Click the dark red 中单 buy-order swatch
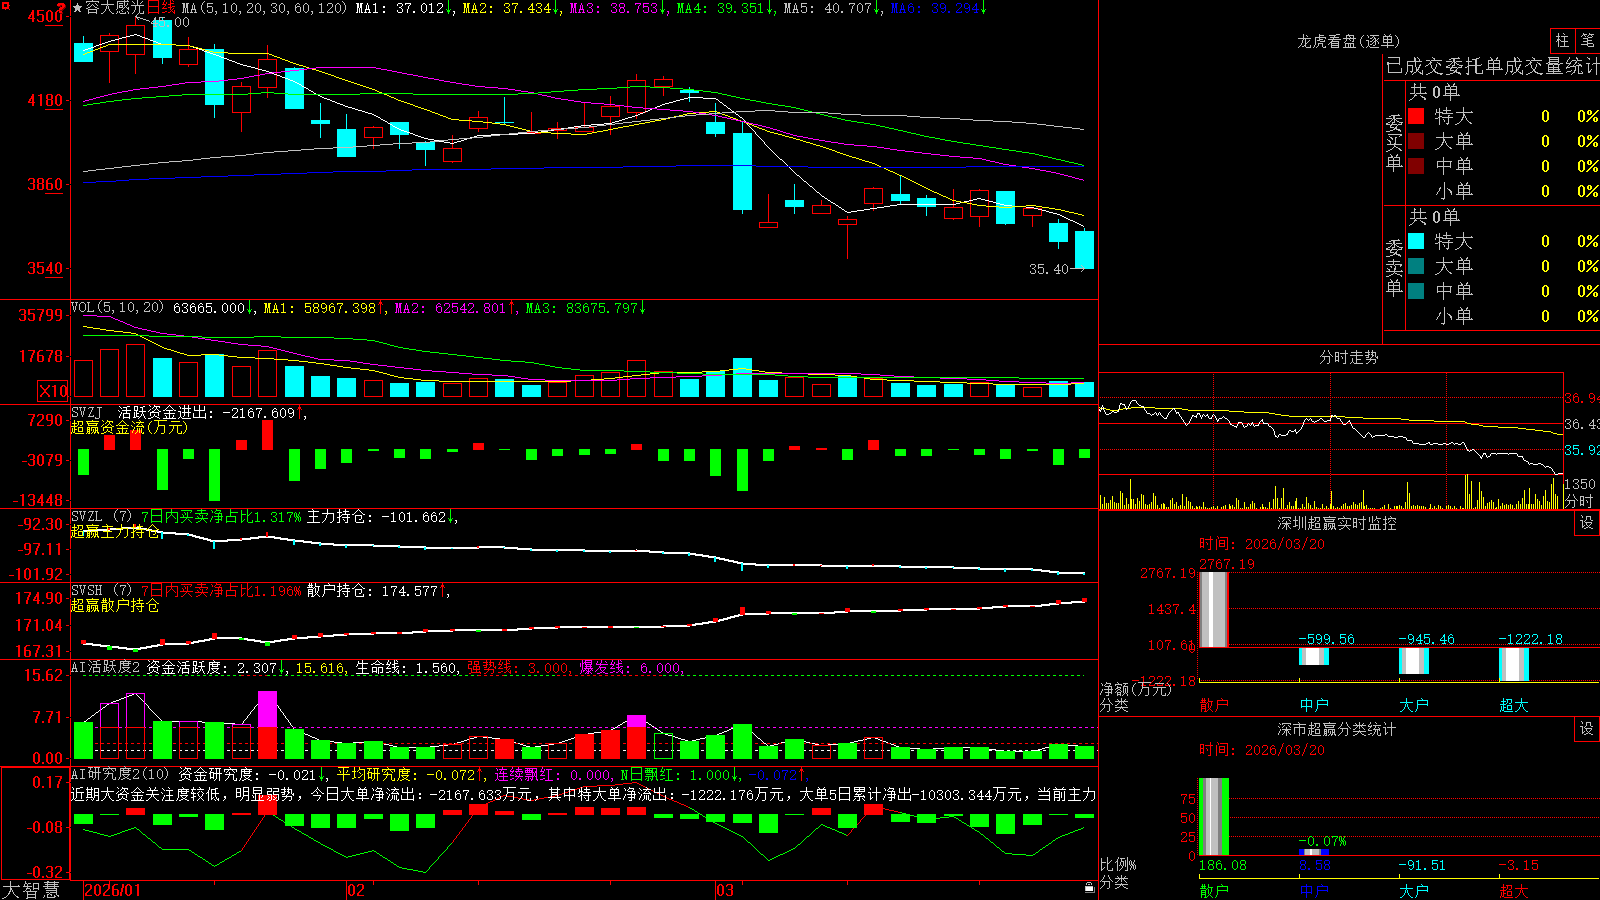Screen dimensions: 1600x900 click(1416, 166)
